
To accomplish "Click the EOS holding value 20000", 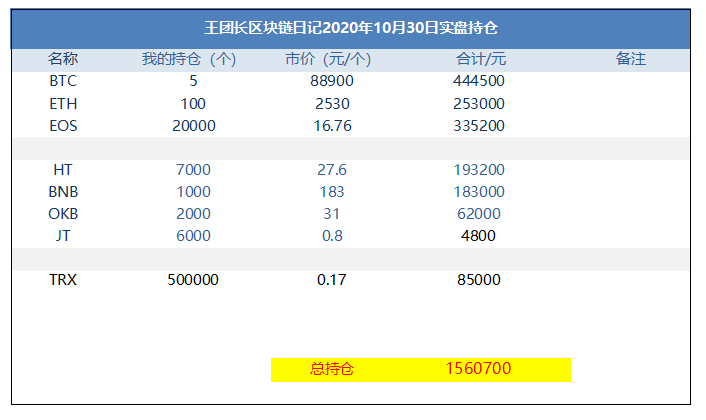I will 194,126.
